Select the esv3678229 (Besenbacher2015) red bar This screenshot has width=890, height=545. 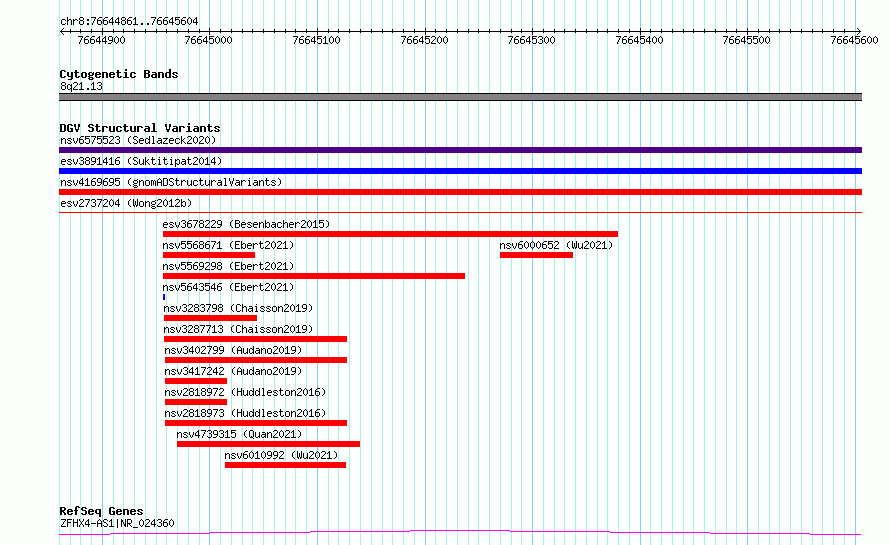click(390, 234)
